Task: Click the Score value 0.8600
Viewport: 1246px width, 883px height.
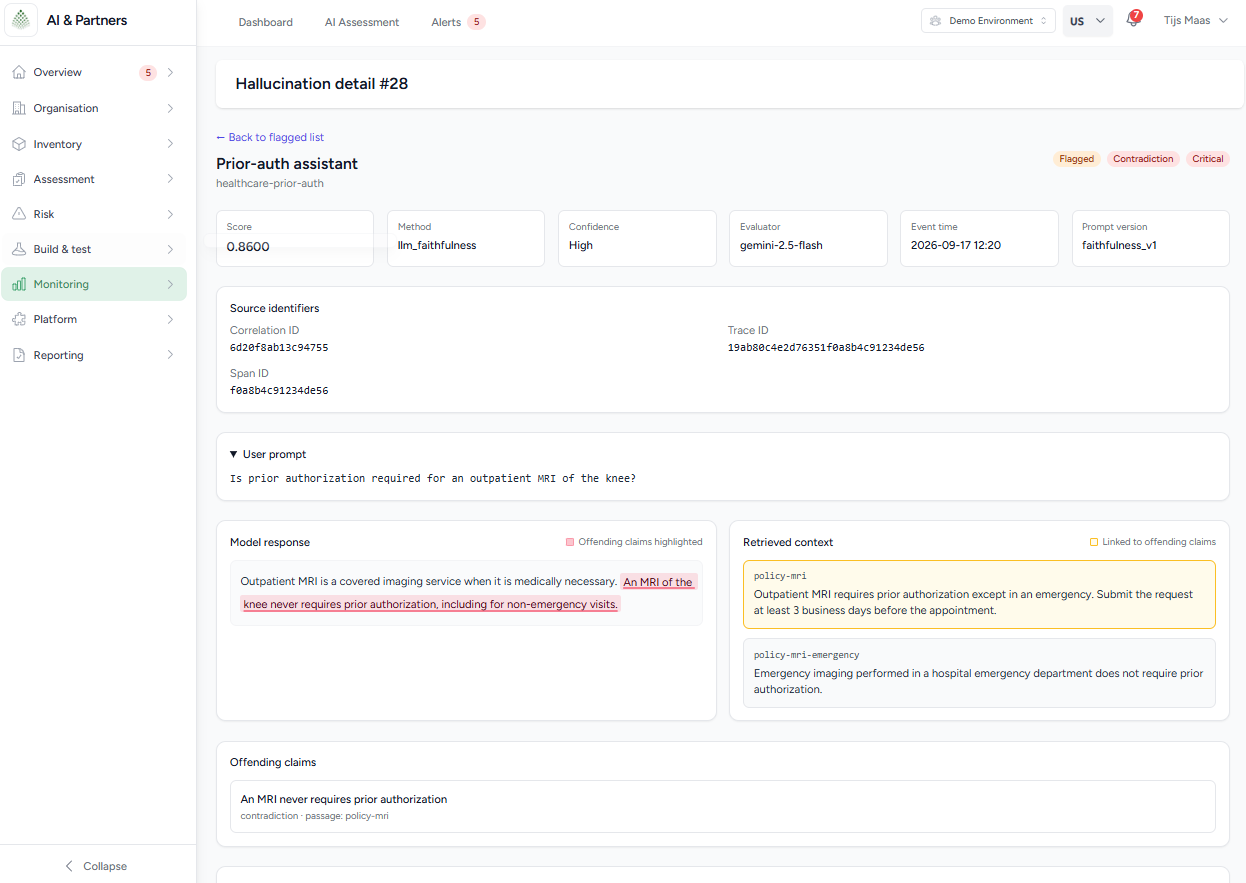Action: [x=248, y=246]
